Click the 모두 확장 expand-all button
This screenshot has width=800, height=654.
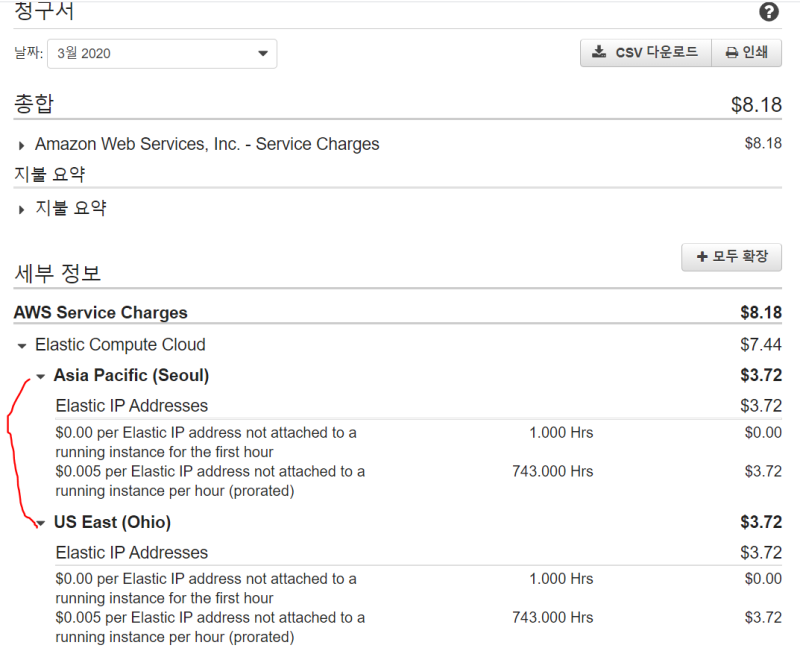(731, 257)
